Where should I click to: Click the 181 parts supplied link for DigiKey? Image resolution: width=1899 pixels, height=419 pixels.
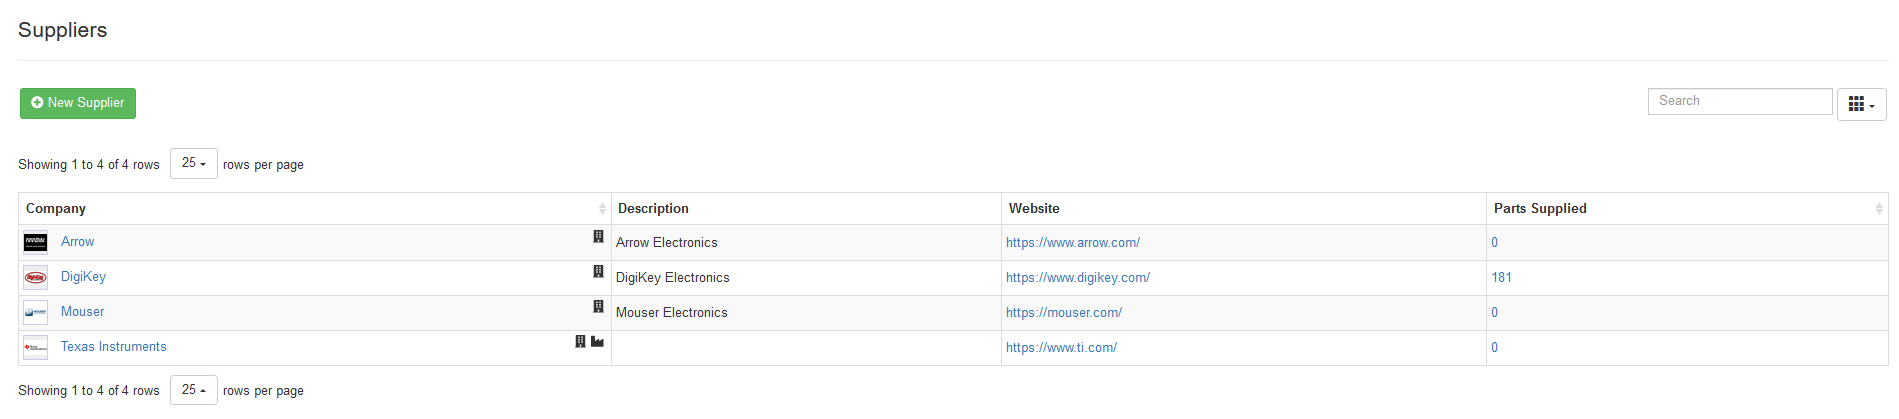click(1501, 278)
